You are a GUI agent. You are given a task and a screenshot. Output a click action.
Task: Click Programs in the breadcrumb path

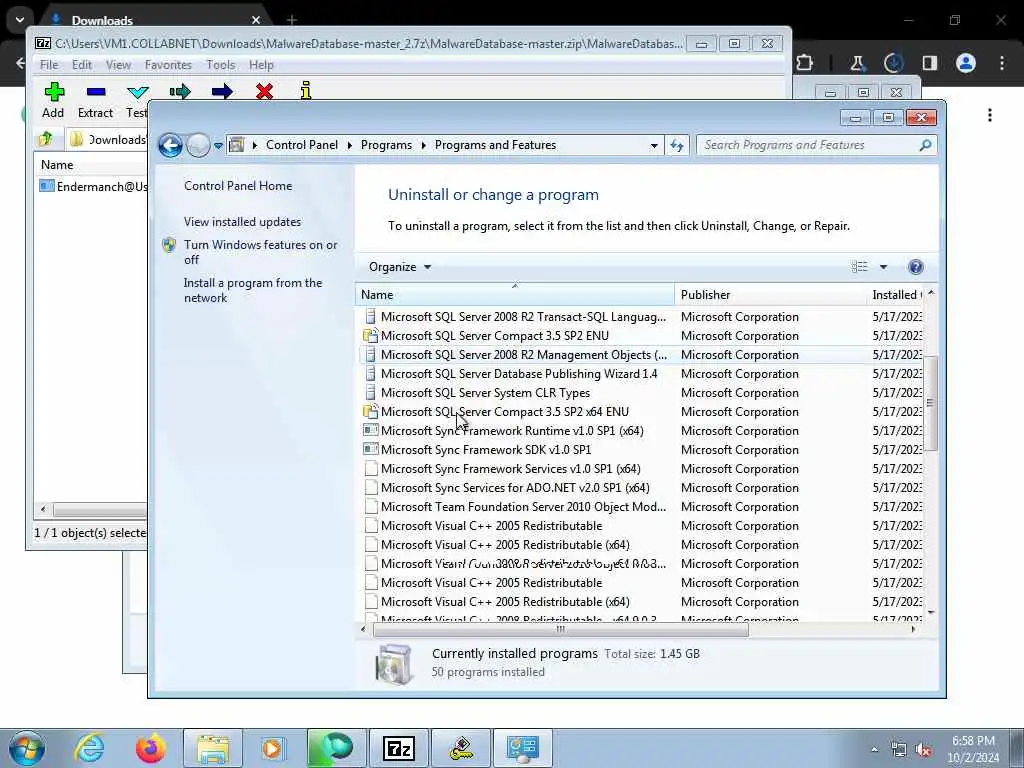(386, 145)
